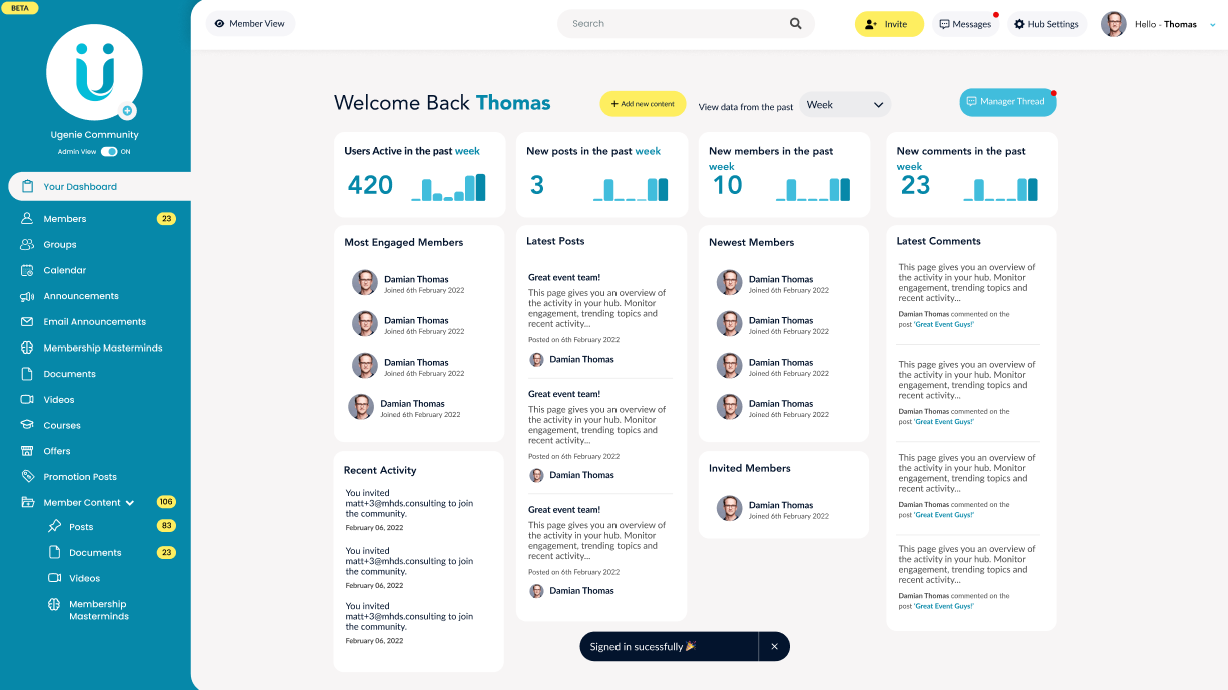Screen dimensions: 1228x690
Task: Click the BETA badge
Action: pos(20,7)
